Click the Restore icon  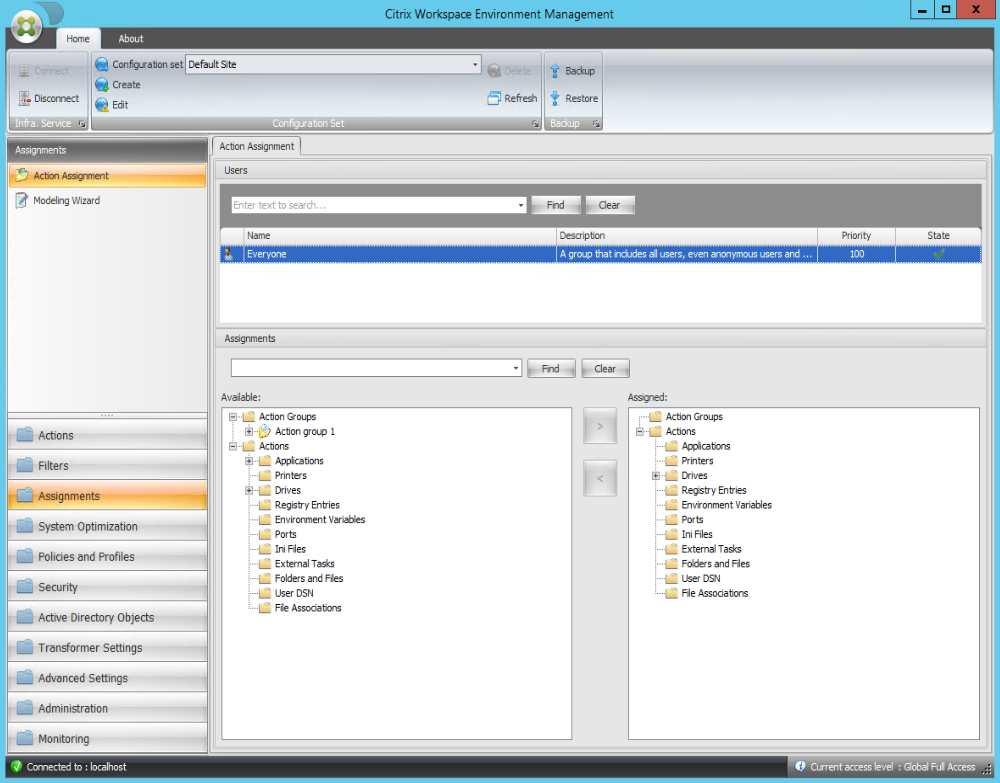[x=555, y=98]
